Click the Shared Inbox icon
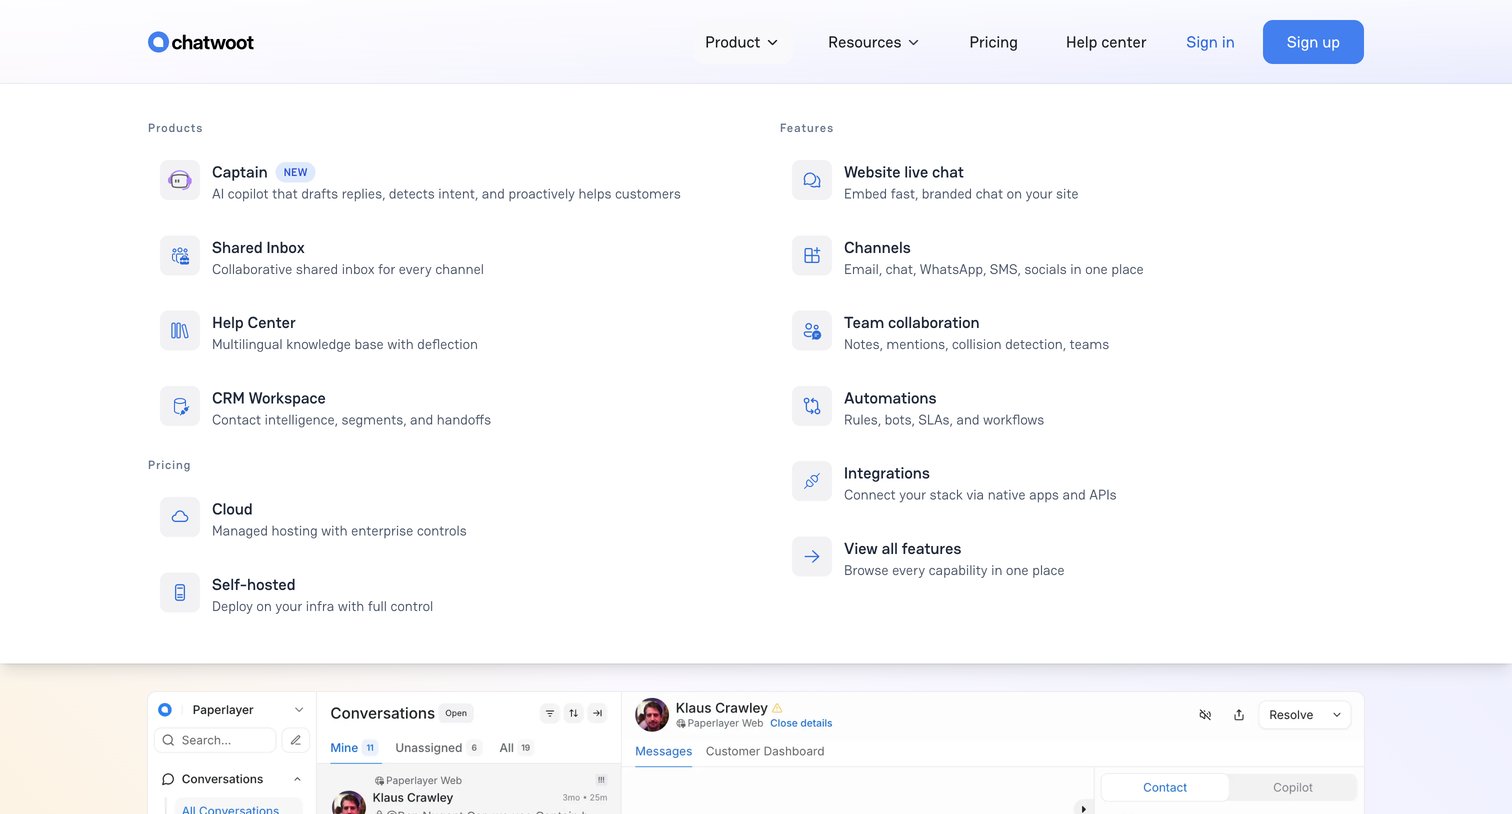The width and height of the screenshot is (1512, 814). tap(180, 256)
